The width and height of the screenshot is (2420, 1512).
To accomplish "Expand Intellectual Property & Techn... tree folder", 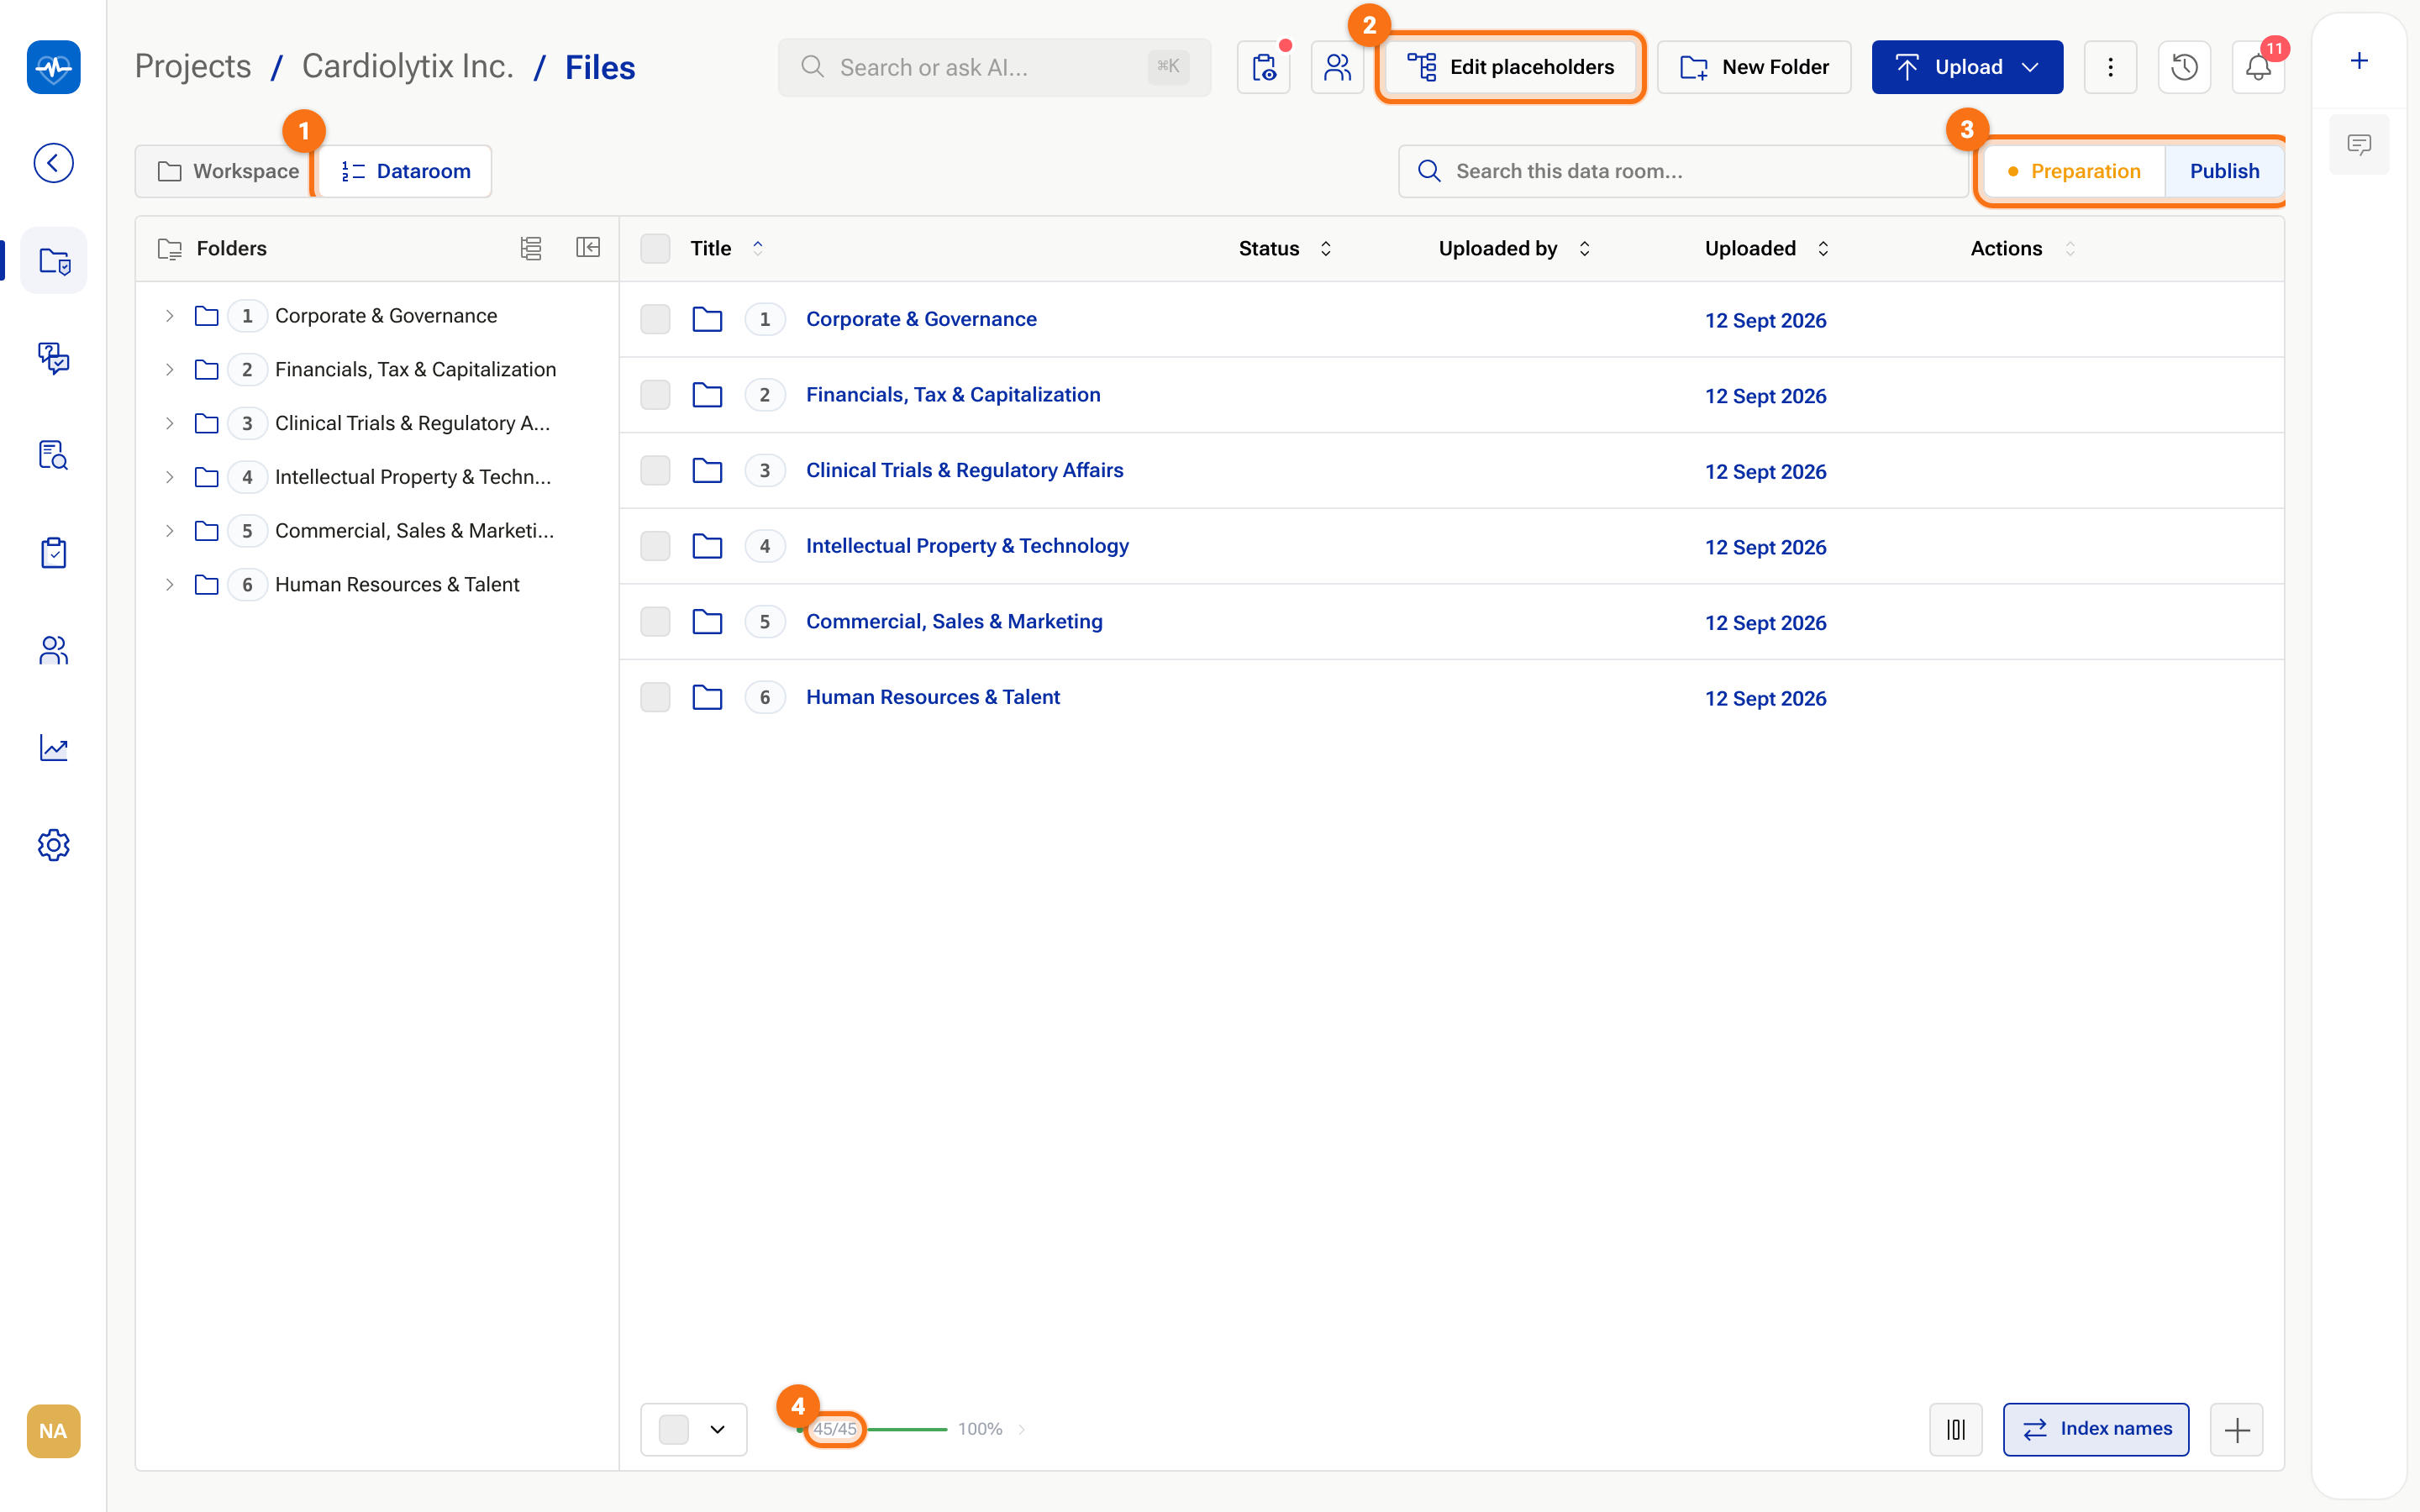I will click(x=169, y=477).
